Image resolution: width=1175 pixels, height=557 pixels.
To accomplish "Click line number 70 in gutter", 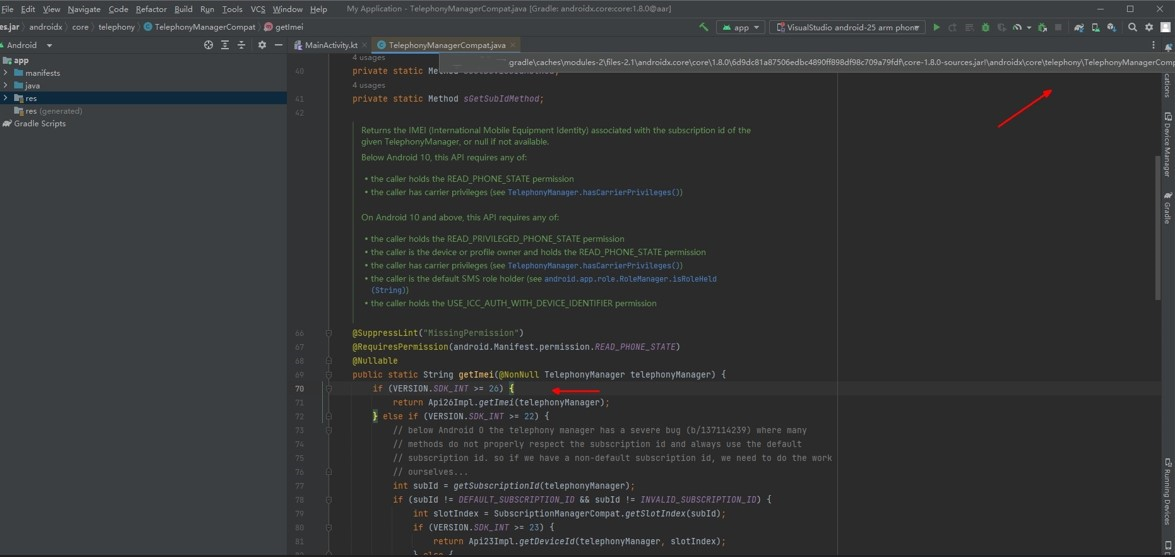I will [x=300, y=388].
